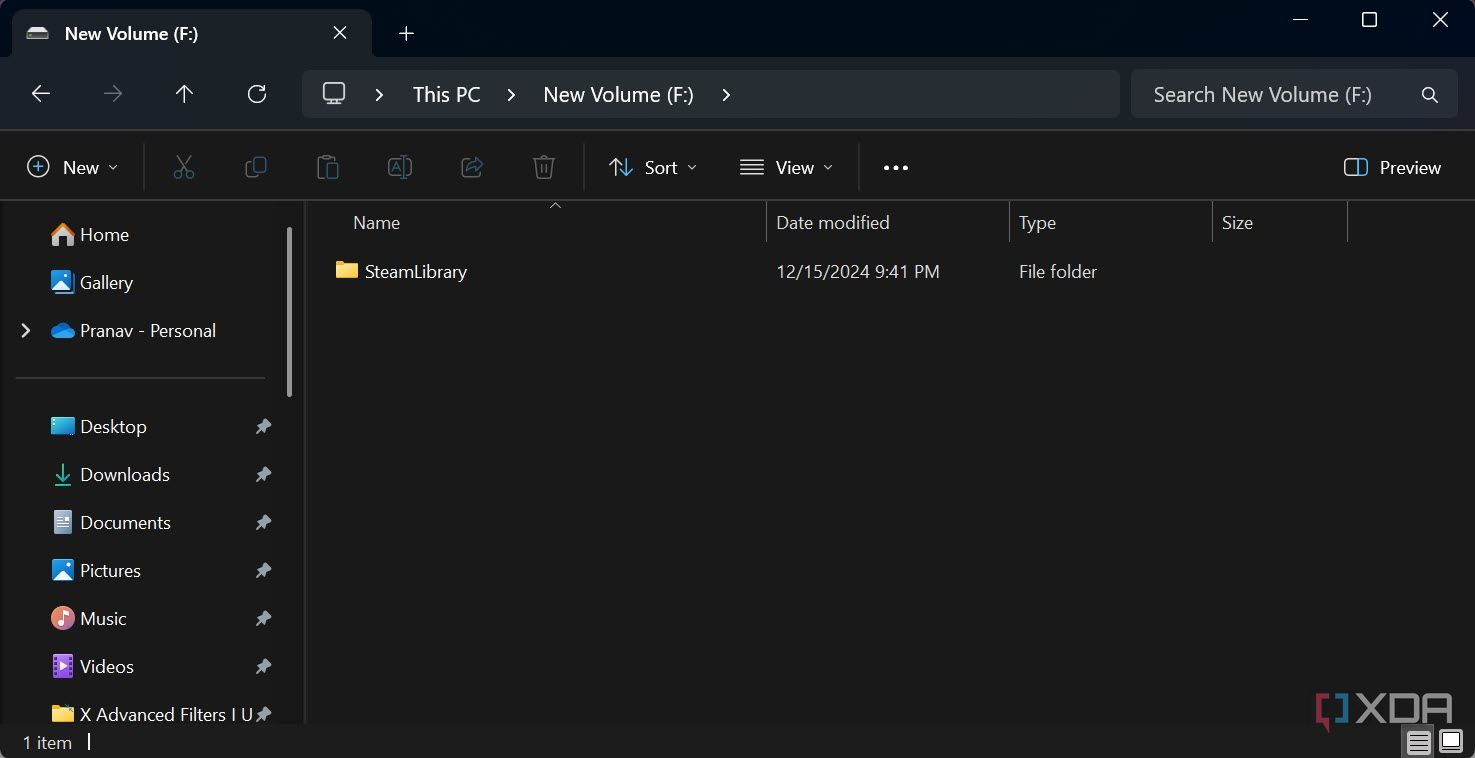Switch to large thumbnails view icon
1475x758 pixels.
pyautogui.click(x=1451, y=742)
